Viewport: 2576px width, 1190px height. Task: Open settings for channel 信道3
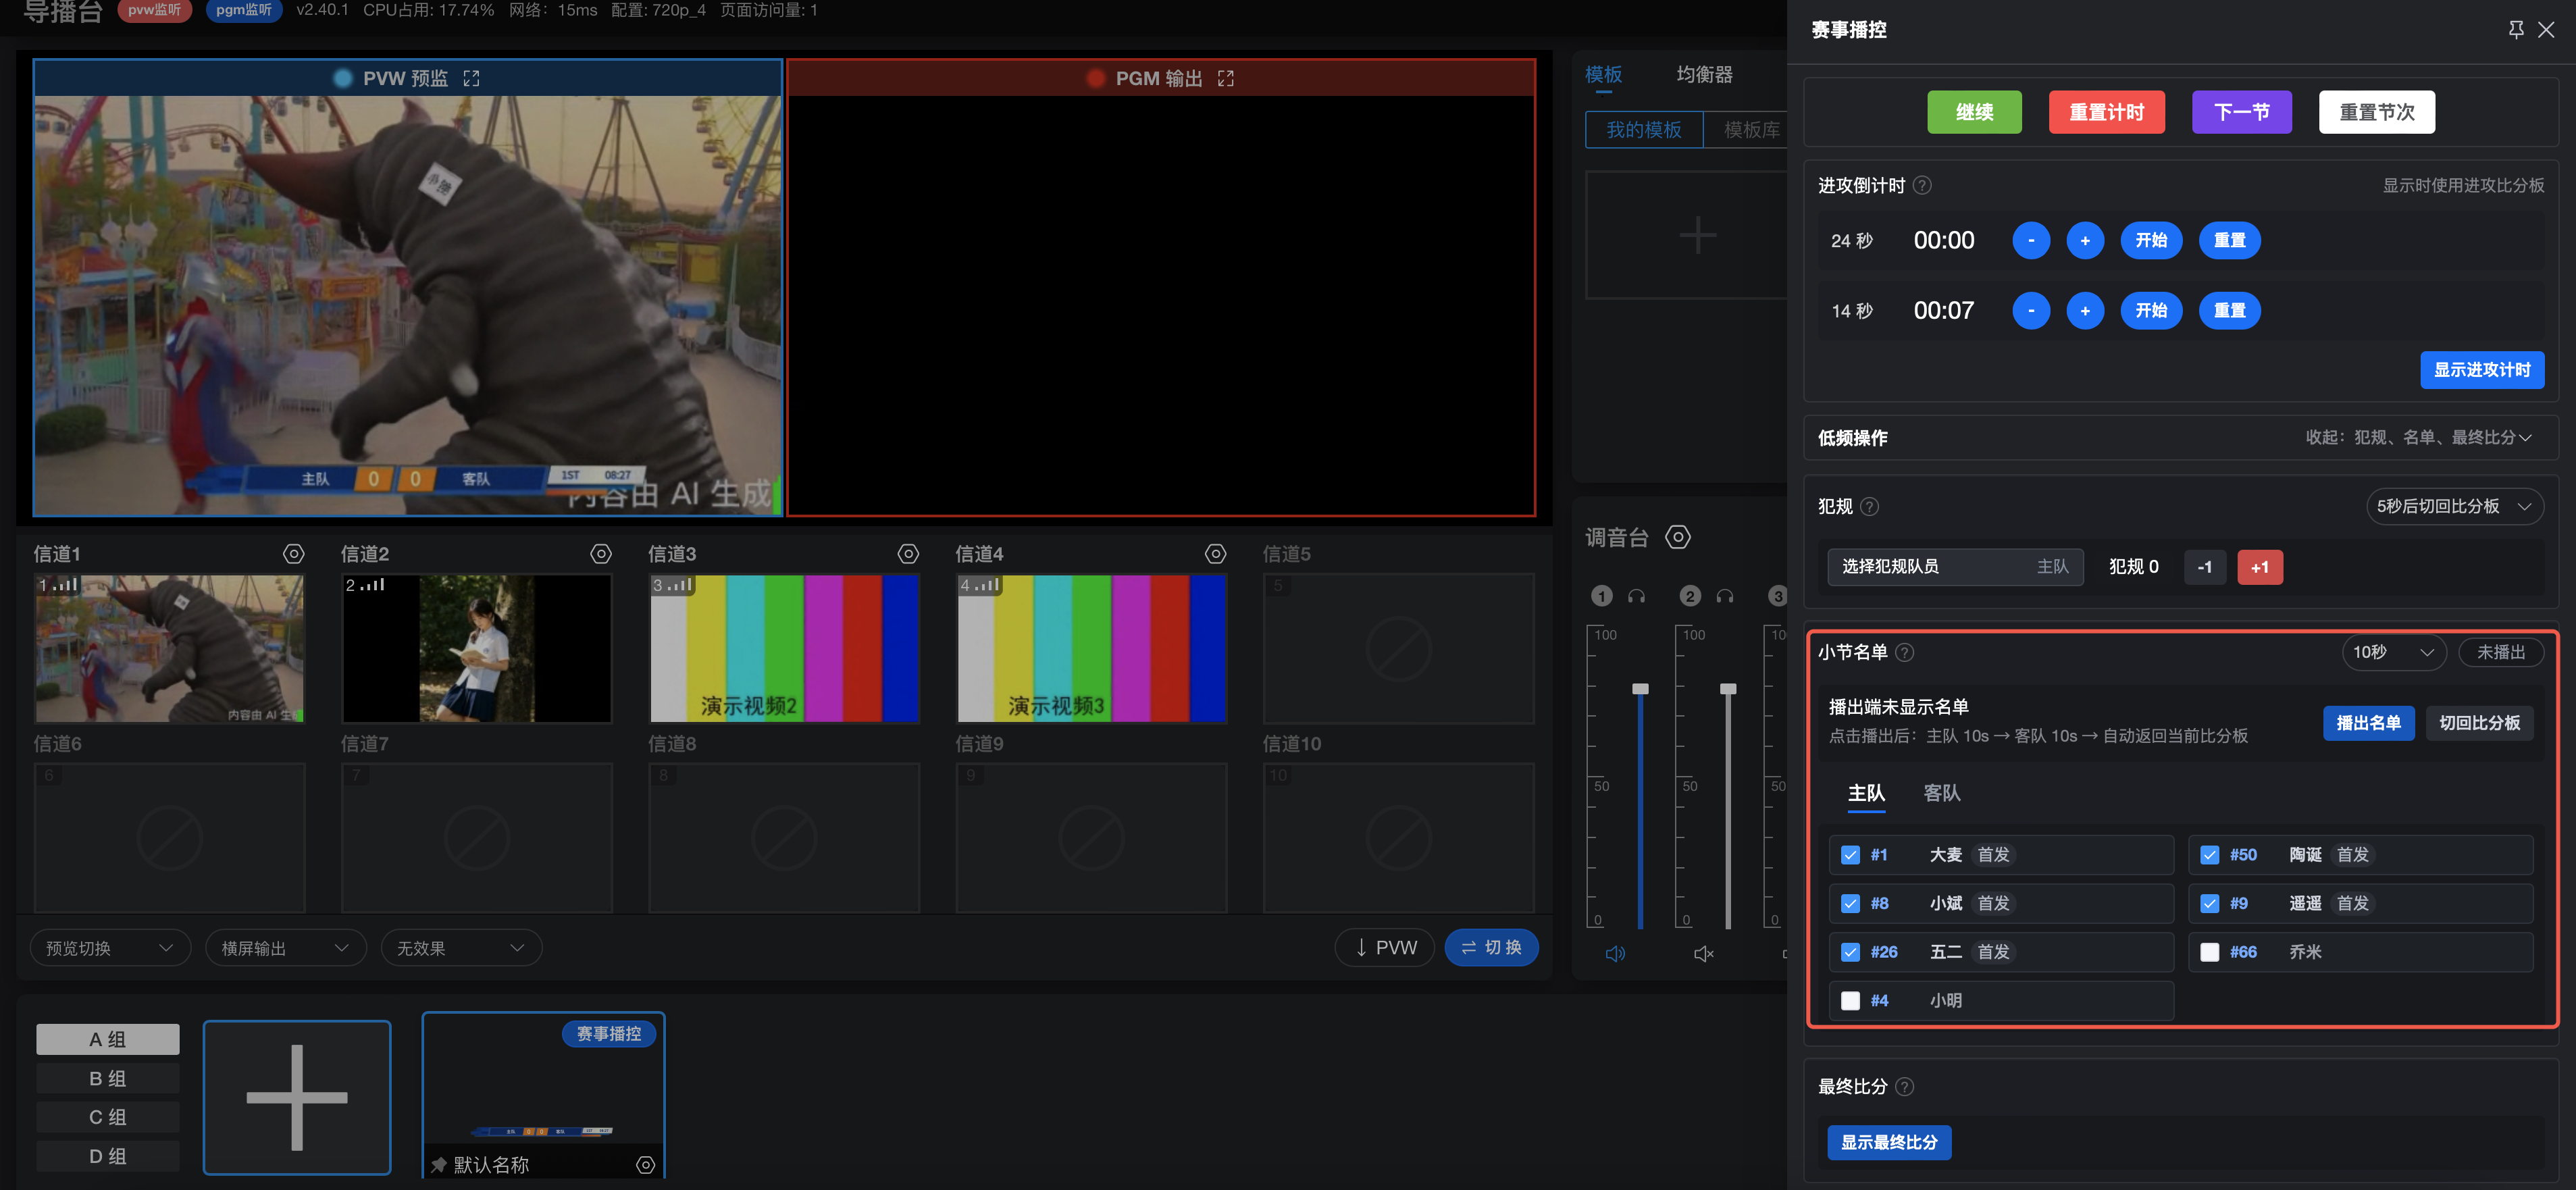tap(908, 554)
